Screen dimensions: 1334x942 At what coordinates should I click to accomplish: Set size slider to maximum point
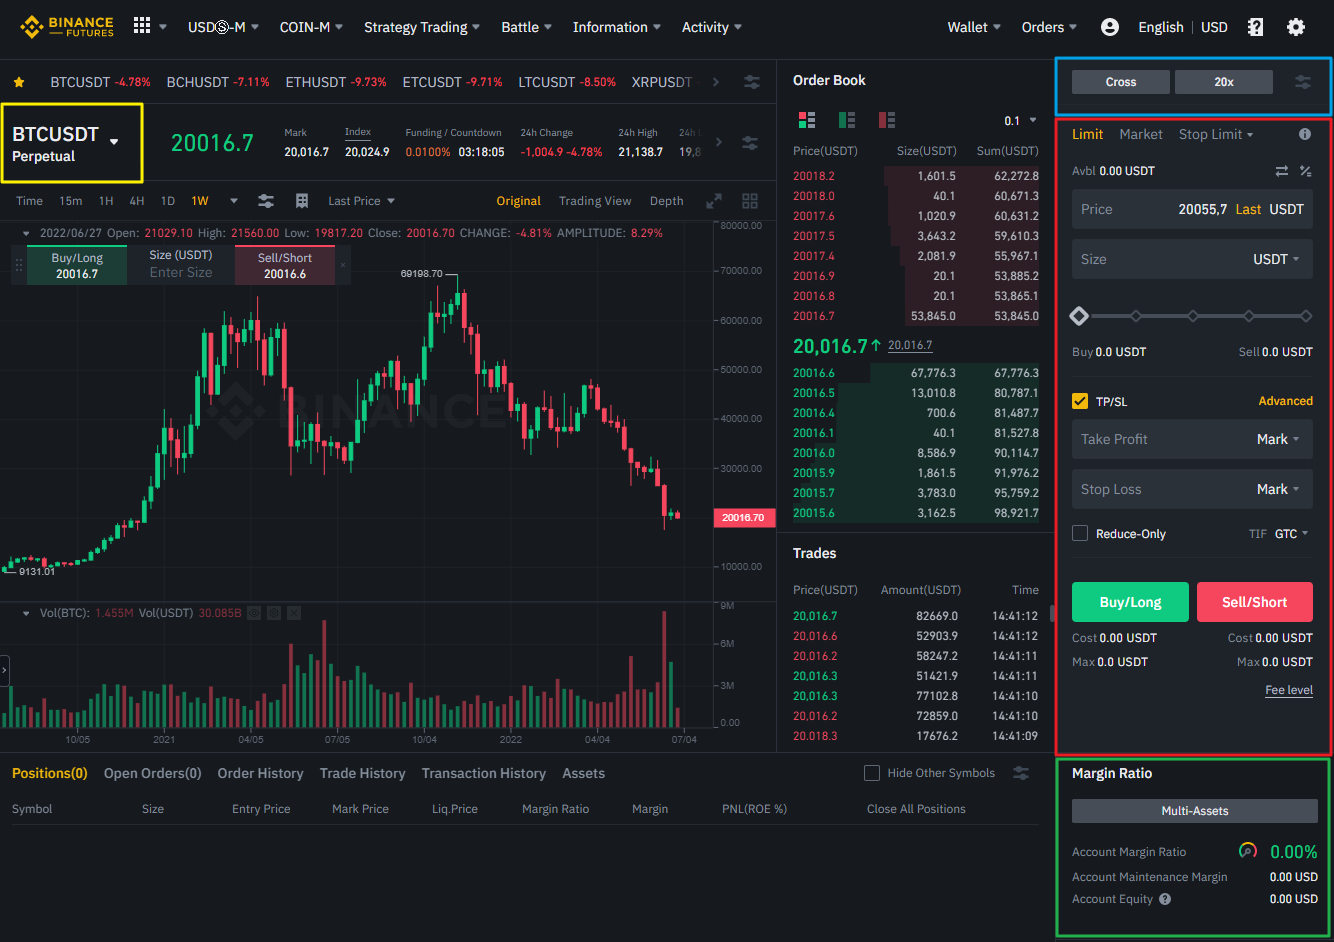click(x=1306, y=316)
